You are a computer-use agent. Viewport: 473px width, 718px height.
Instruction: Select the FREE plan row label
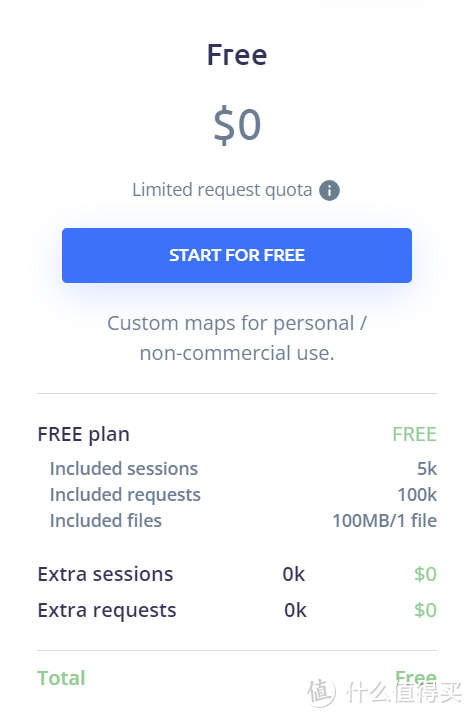83,434
